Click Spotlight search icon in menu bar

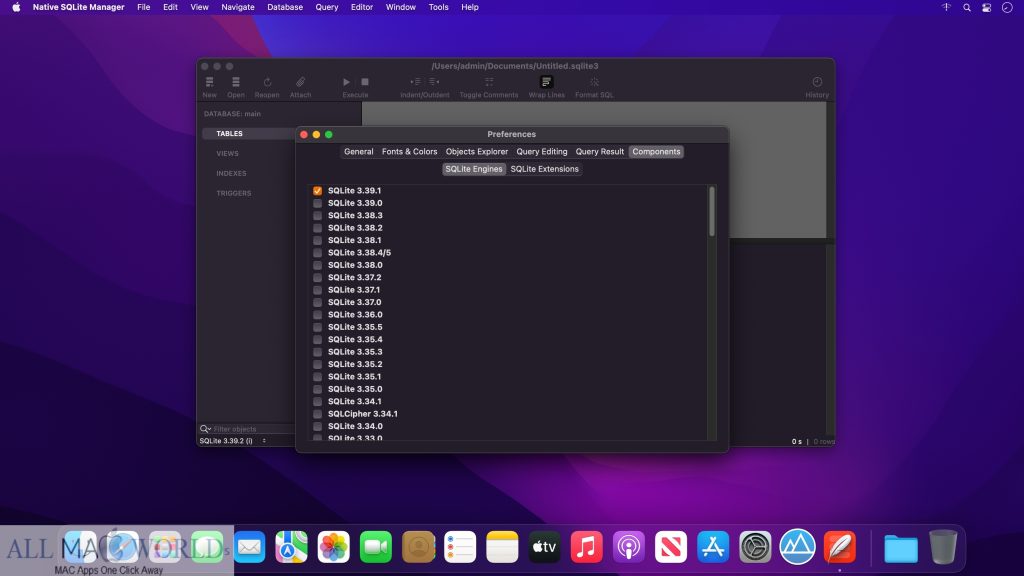(x=967, y=8)
